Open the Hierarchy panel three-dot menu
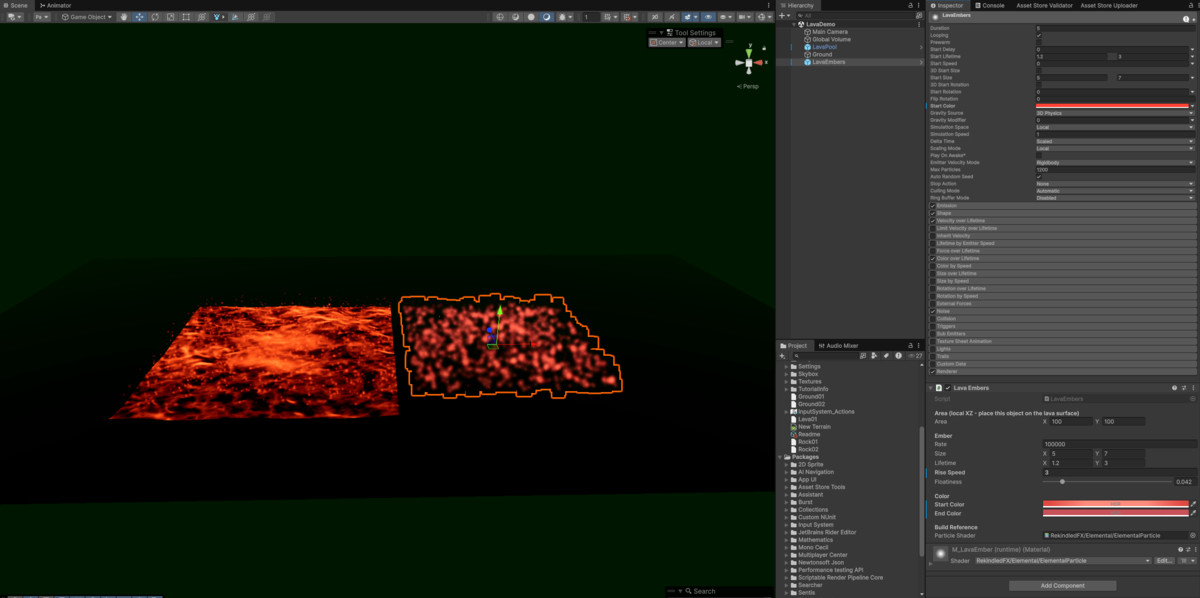Screen dimensions: 1200x598 pos(918,5)
